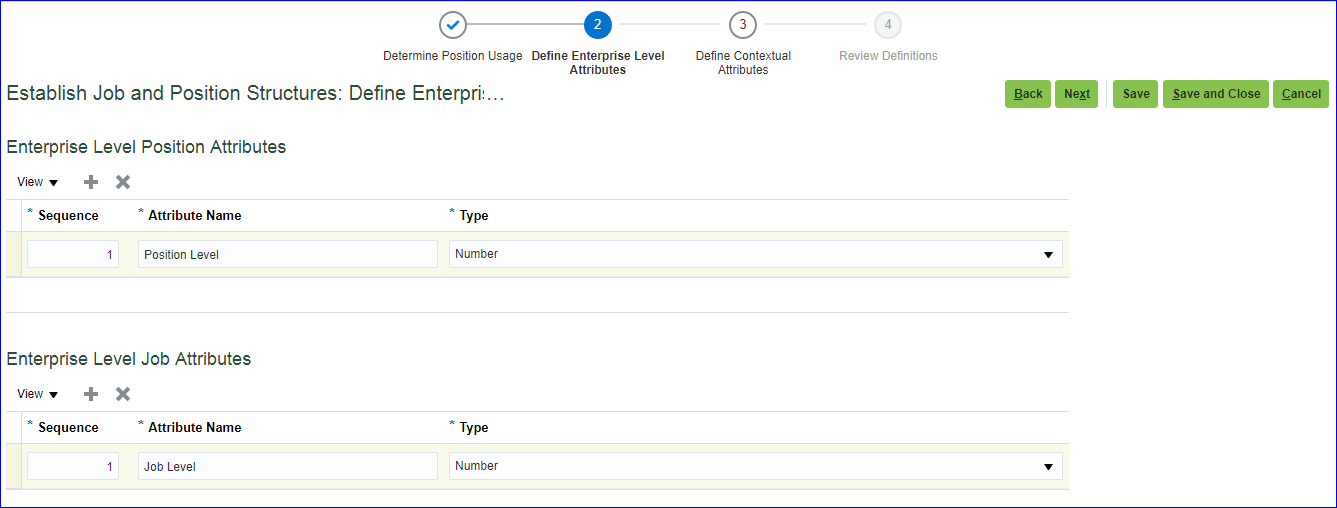Click the delete X icon for Job Attributes
This screenshot has height=508, width=1337.
[x=123, y=394]
